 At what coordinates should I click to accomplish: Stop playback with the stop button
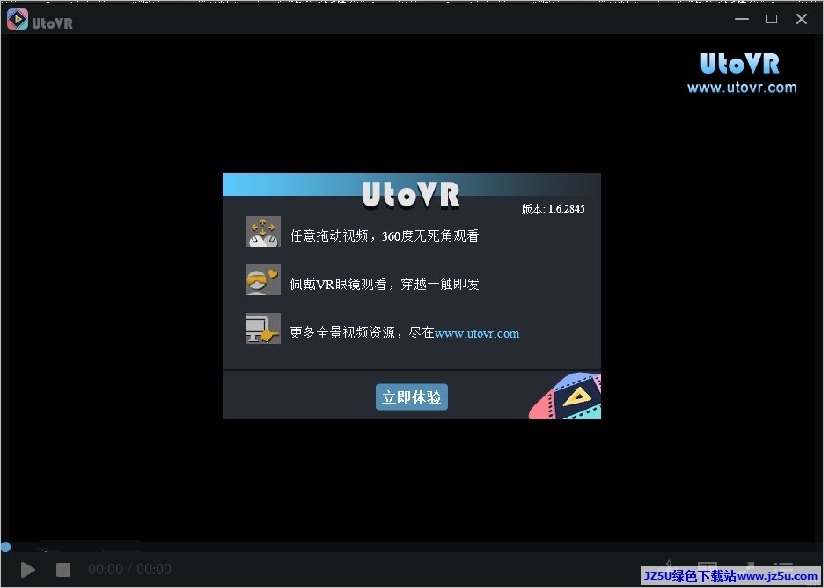pos(63,569)
